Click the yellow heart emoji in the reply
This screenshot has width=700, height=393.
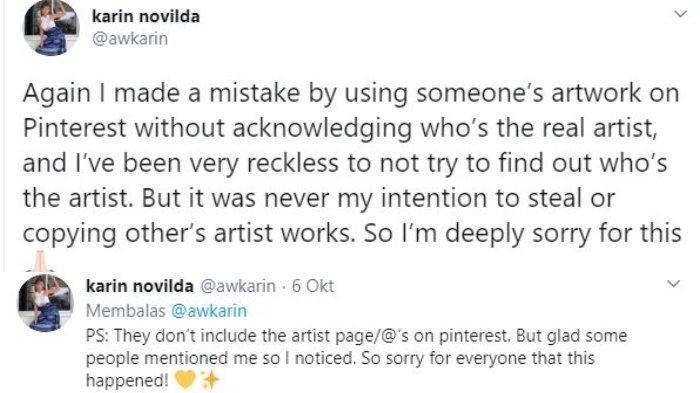[x=185, y=380]
